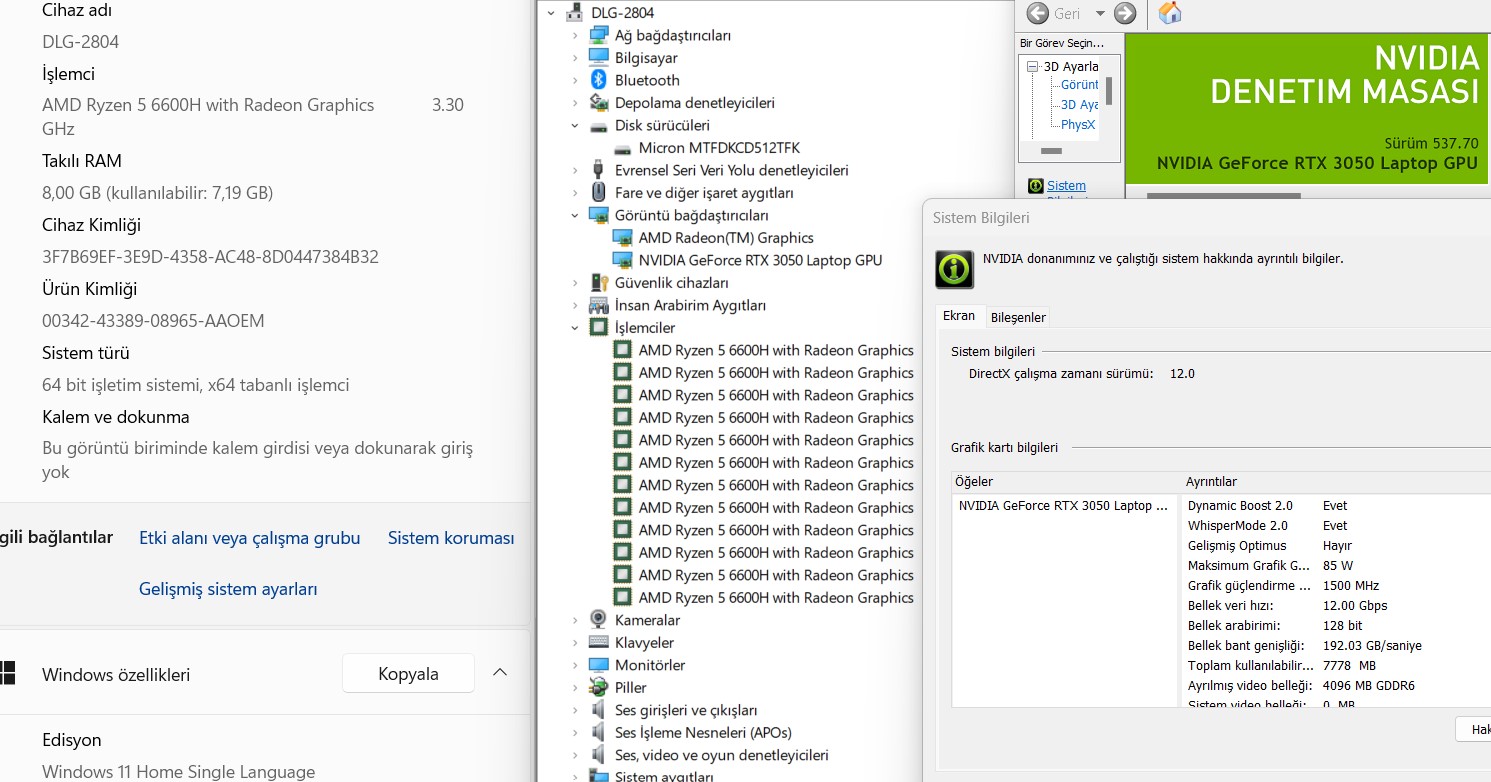The width and height of the screenshot is (1491, 782).
Task: Select the WhisperMode 2.0 detail row
Action: (1336, 526)
